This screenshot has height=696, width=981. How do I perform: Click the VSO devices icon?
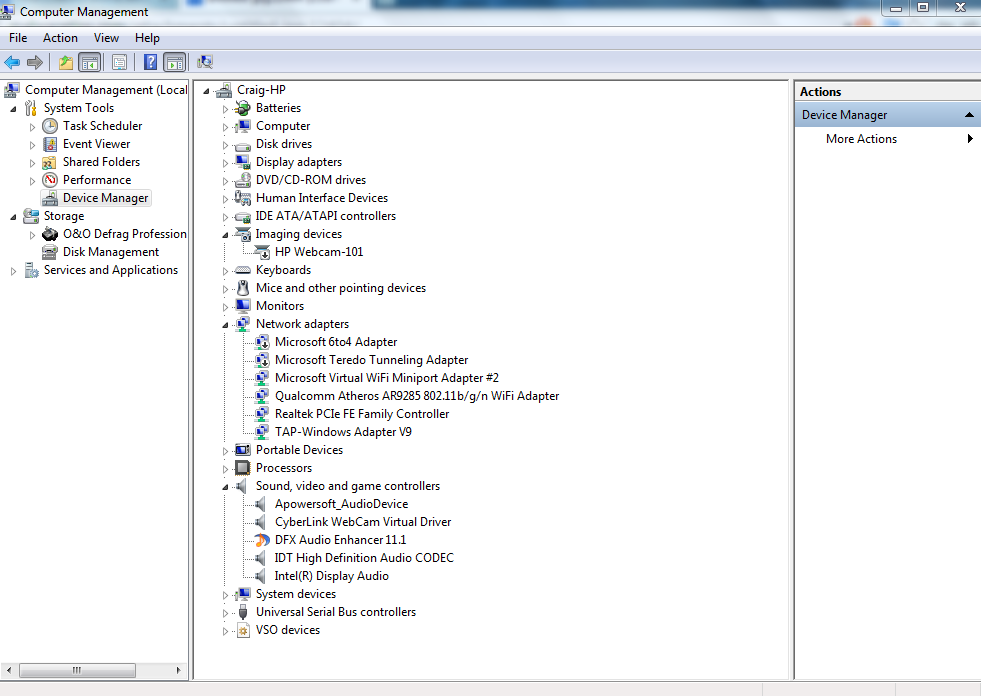pyautogui.click(x=243, y=630)
